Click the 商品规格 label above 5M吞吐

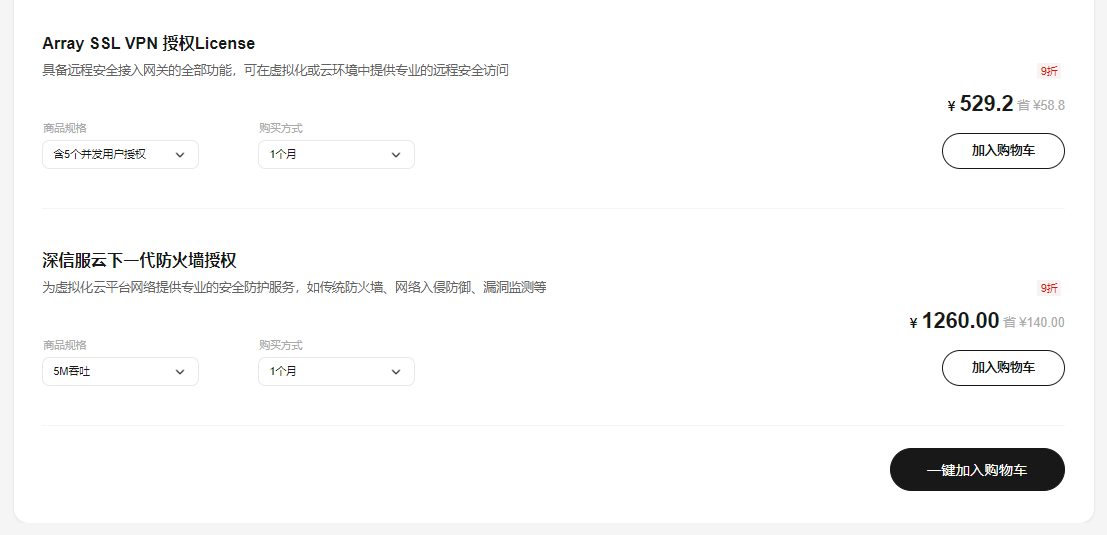coord(64,345)
